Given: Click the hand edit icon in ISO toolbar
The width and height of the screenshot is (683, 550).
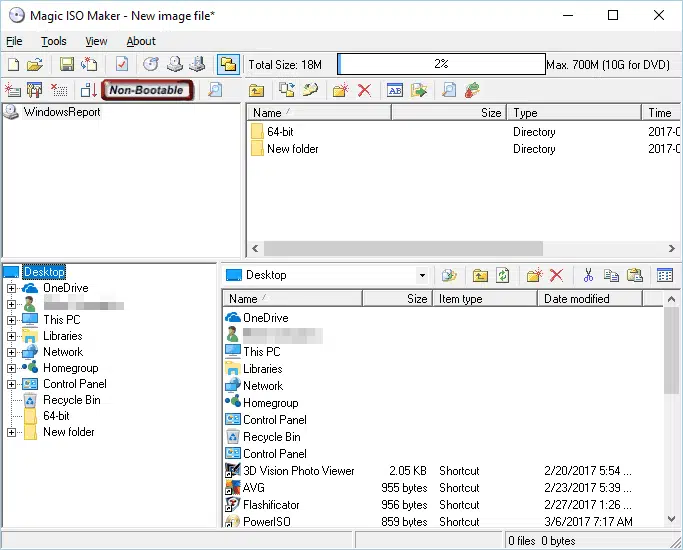Looking at the screenshot, I should coord(310,90).
